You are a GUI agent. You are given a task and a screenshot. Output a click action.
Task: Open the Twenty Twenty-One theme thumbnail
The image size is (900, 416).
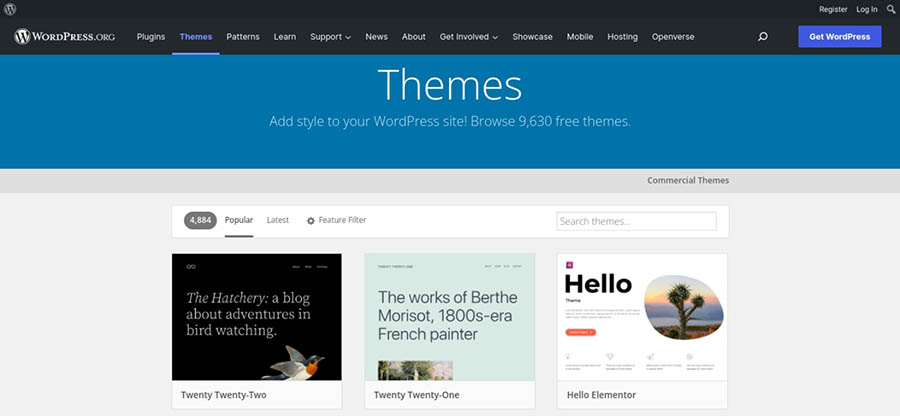click(449, 317)
